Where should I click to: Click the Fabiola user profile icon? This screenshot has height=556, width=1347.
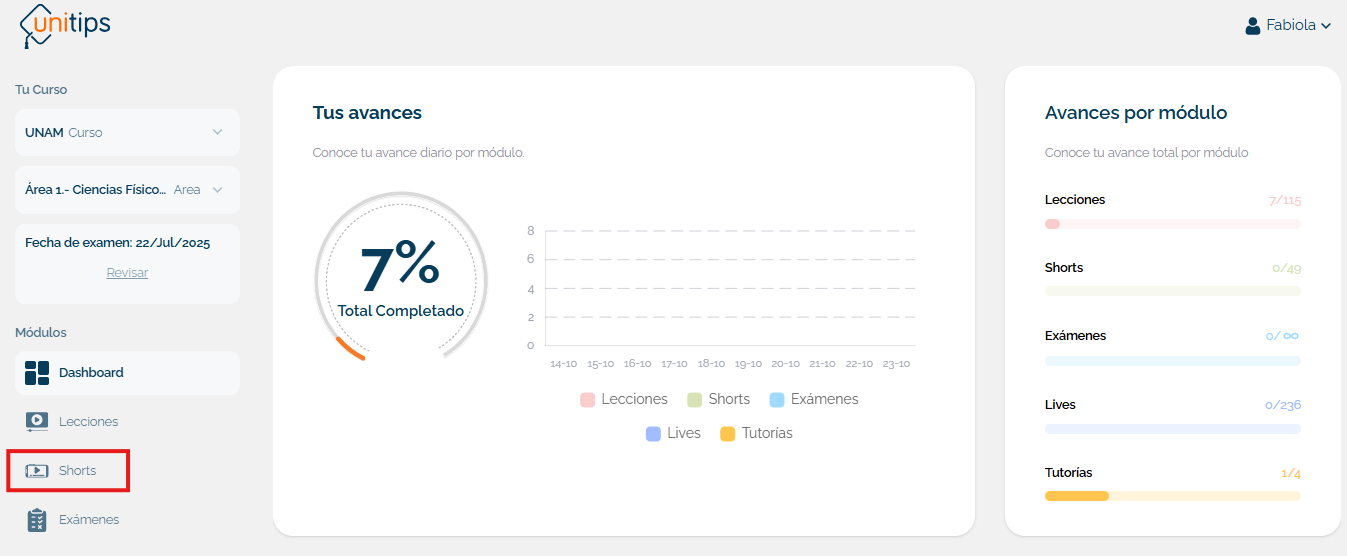1252,26
